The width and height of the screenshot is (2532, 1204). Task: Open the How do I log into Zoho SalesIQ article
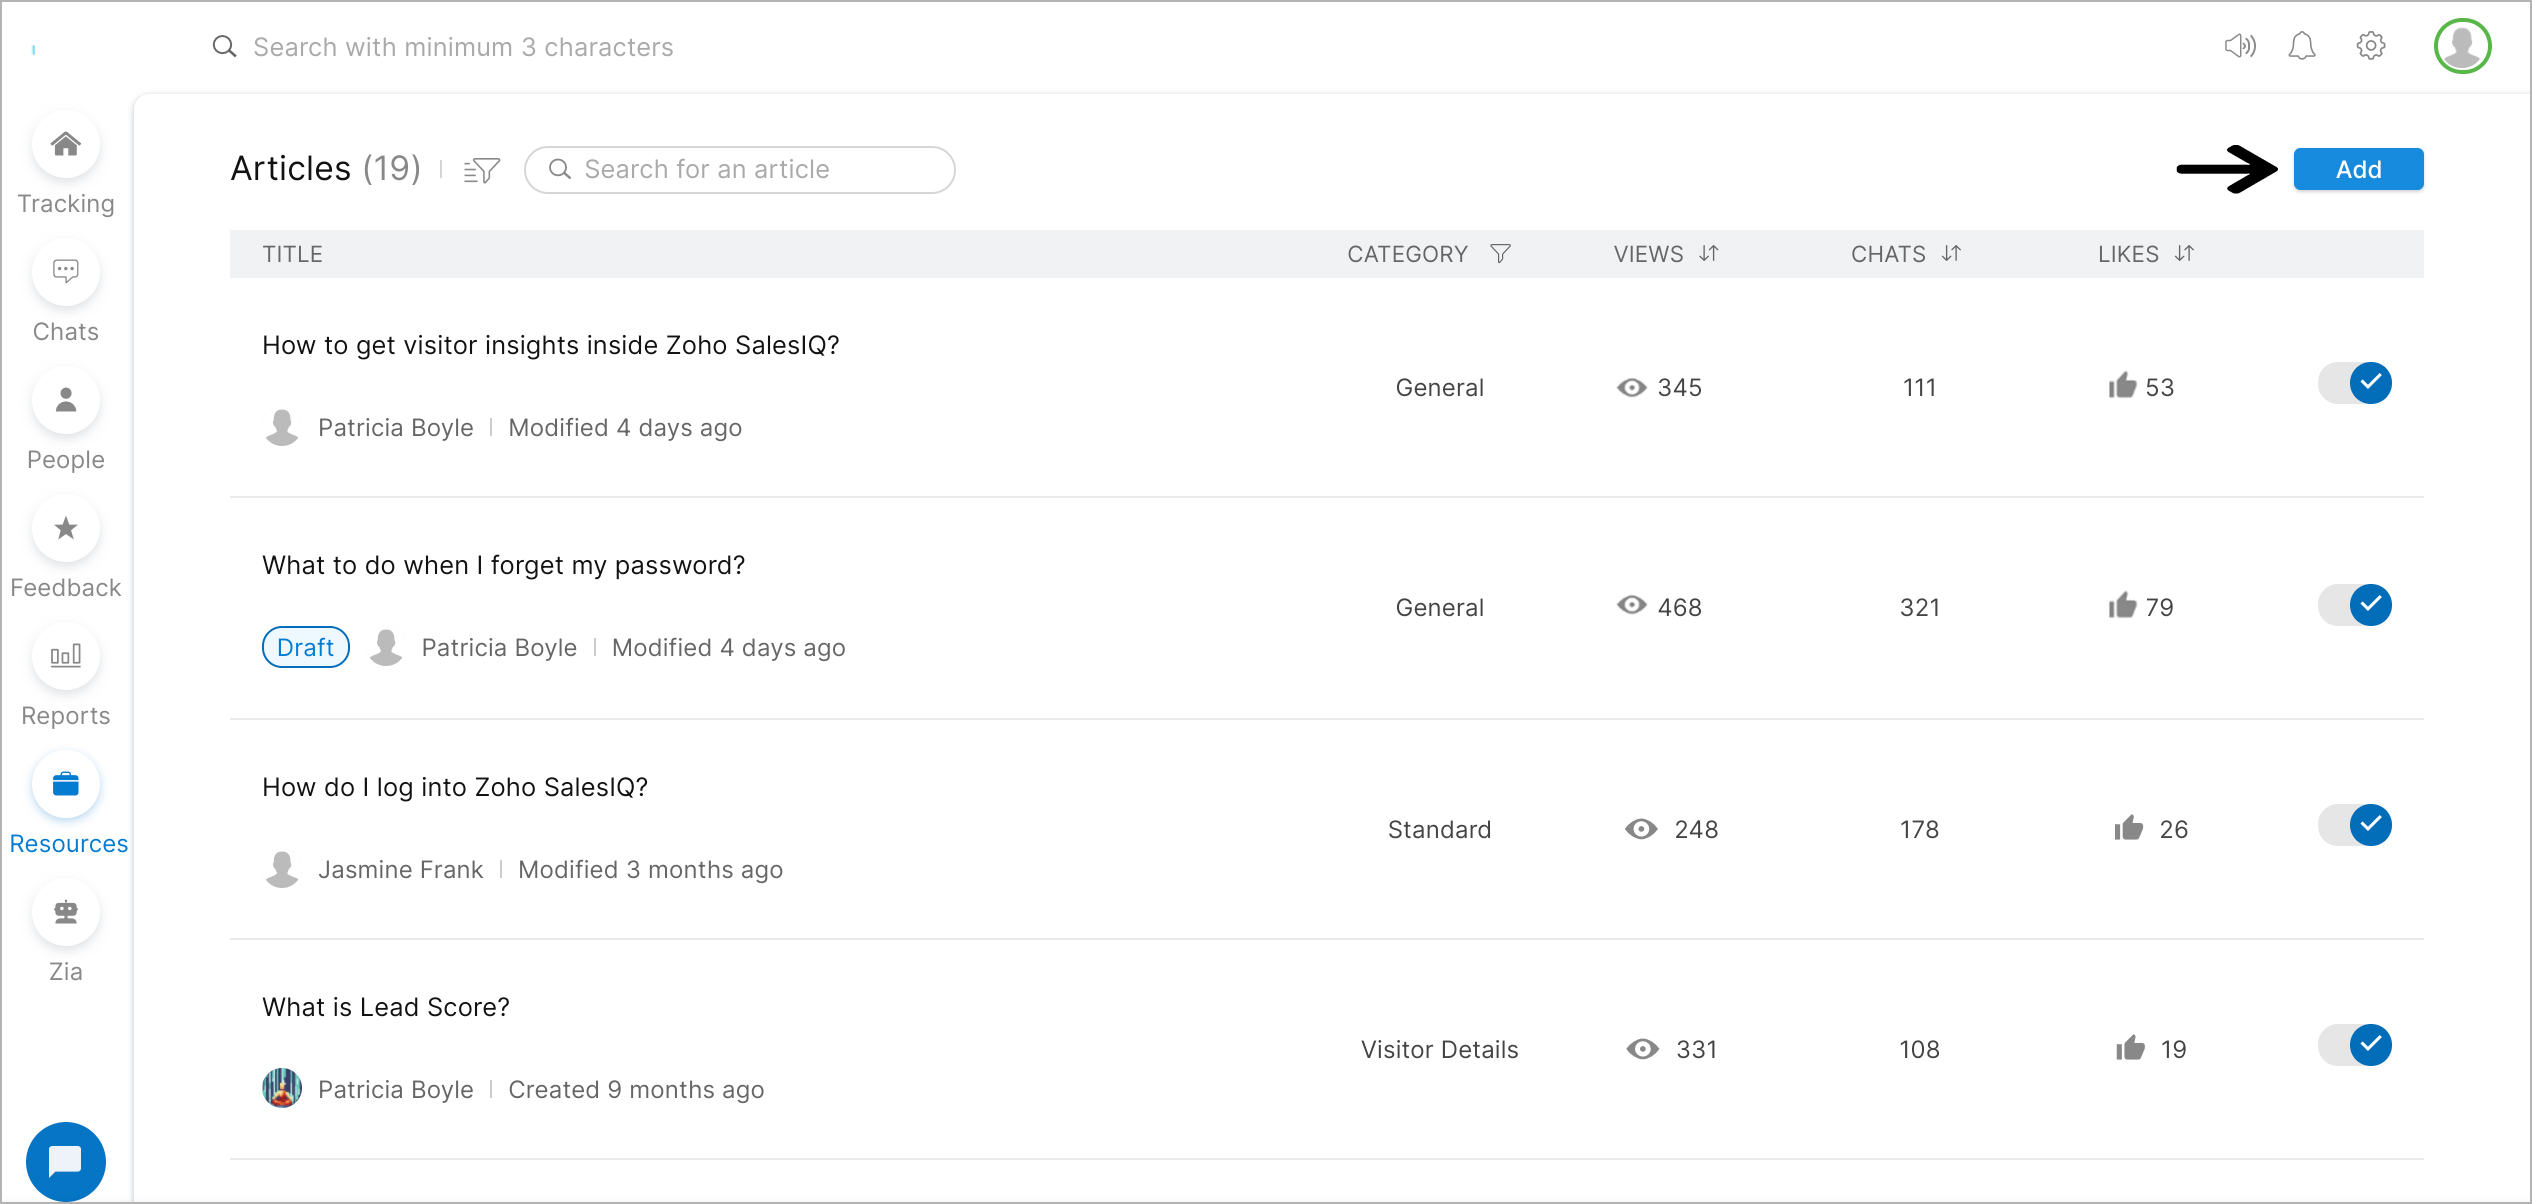pos(455,788)
